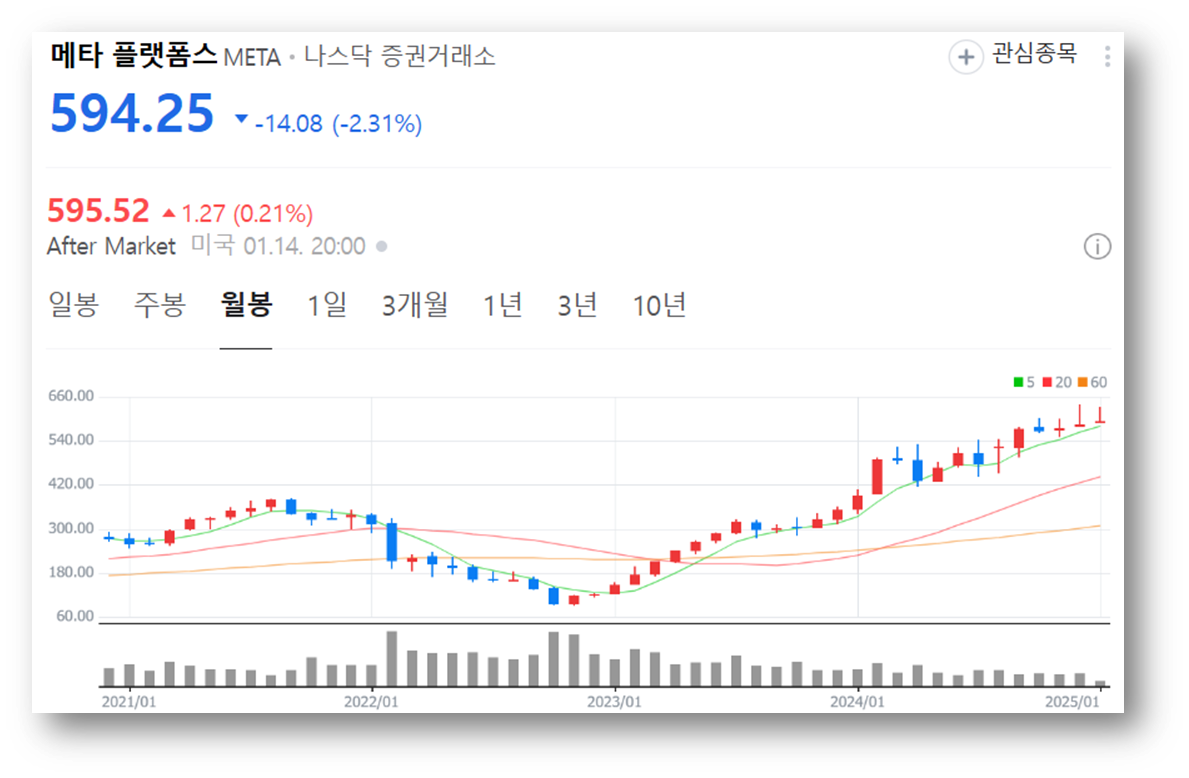Click the 2024/01 x-axis date label
Viewport: 1189px width, 778px height.
pos(857,701)
